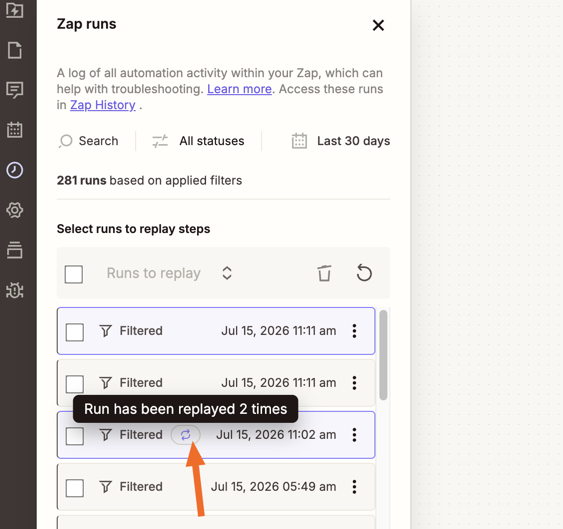The image size is (563, 529).
Task: Open the bug debug icon in sidebar
Action: pyautogui.click(x=15, y=290)
